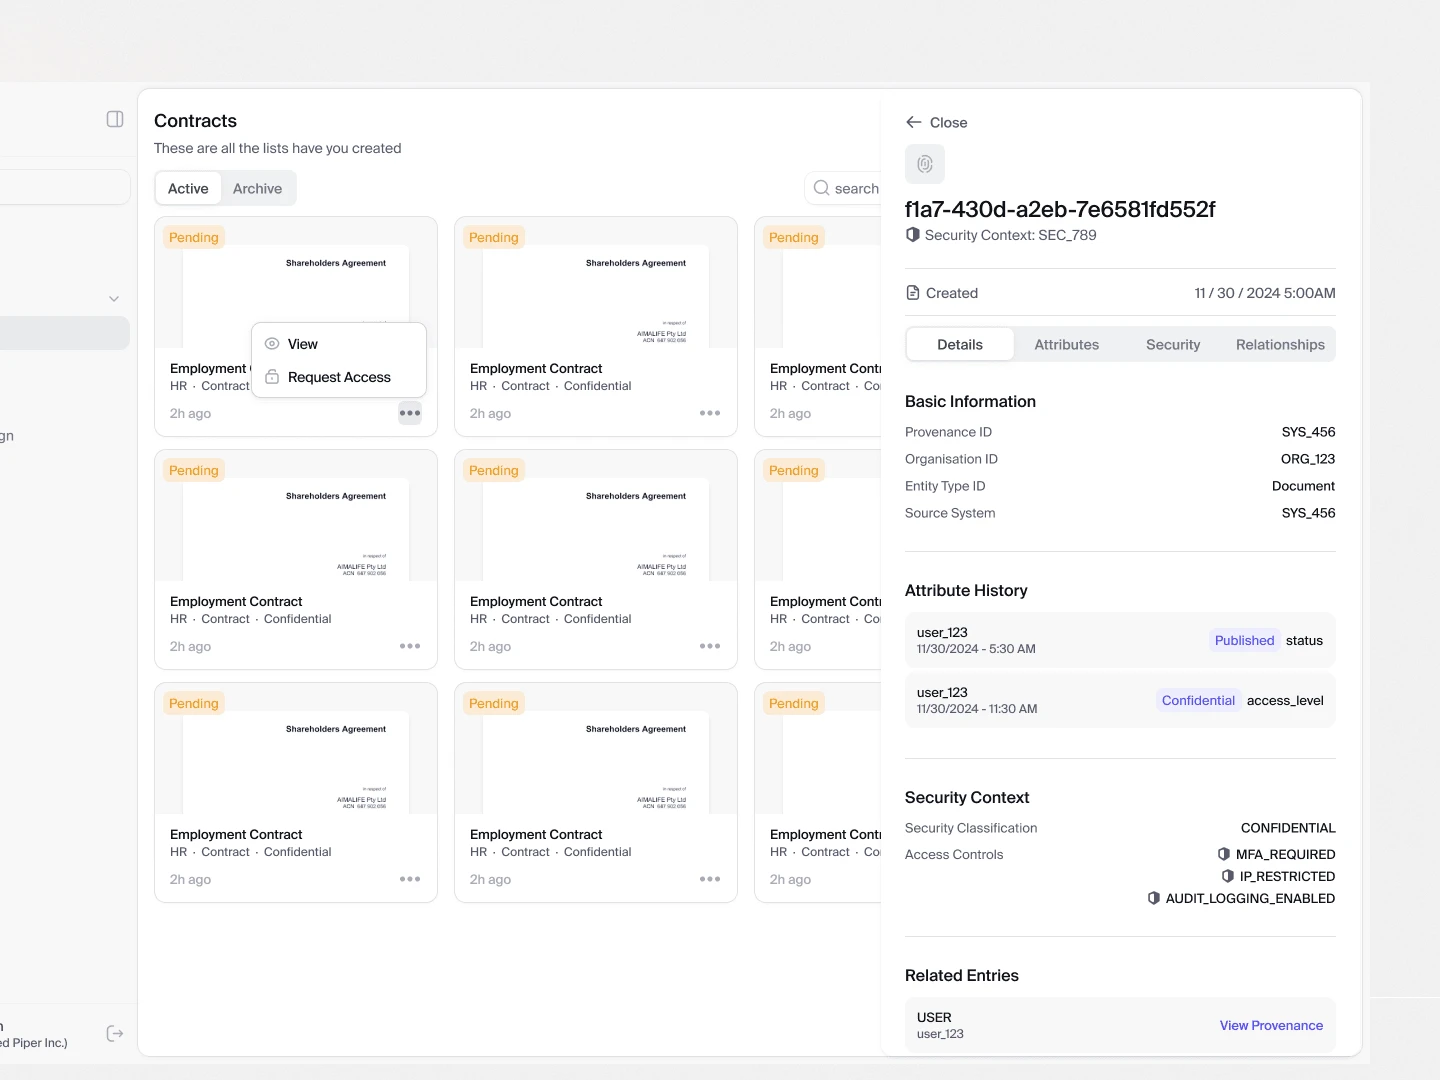The height and width of the screenshot is (1080, 1440).
Task: Open three-dot menu on bottom-left contract card
Action: click(410, 879)
